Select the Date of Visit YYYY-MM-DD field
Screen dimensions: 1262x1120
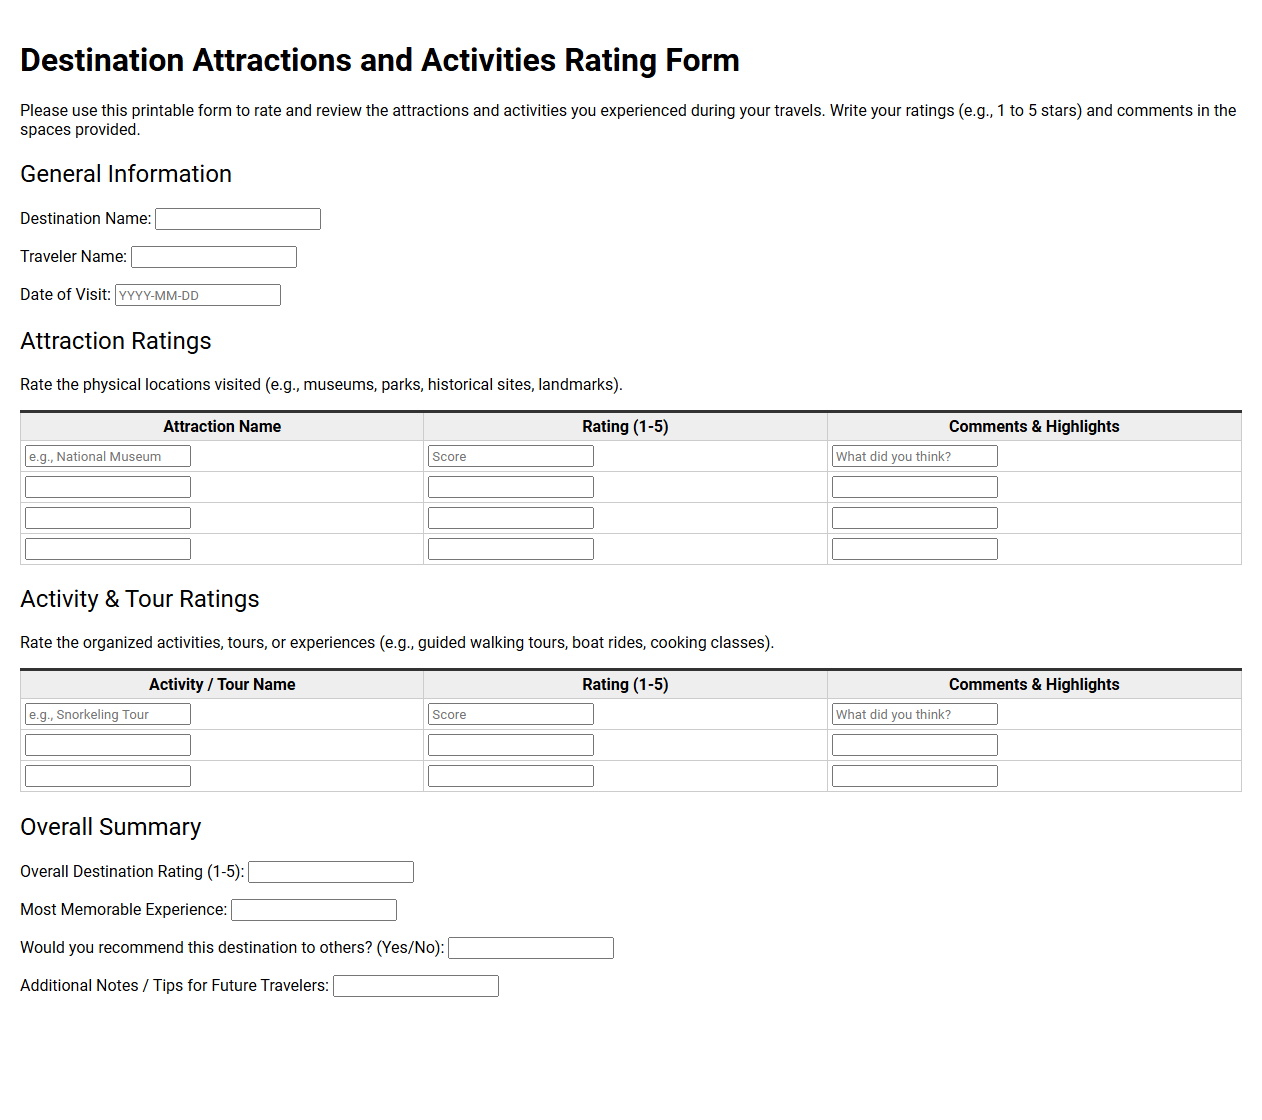pyautogui.click(x=198, y=295)
